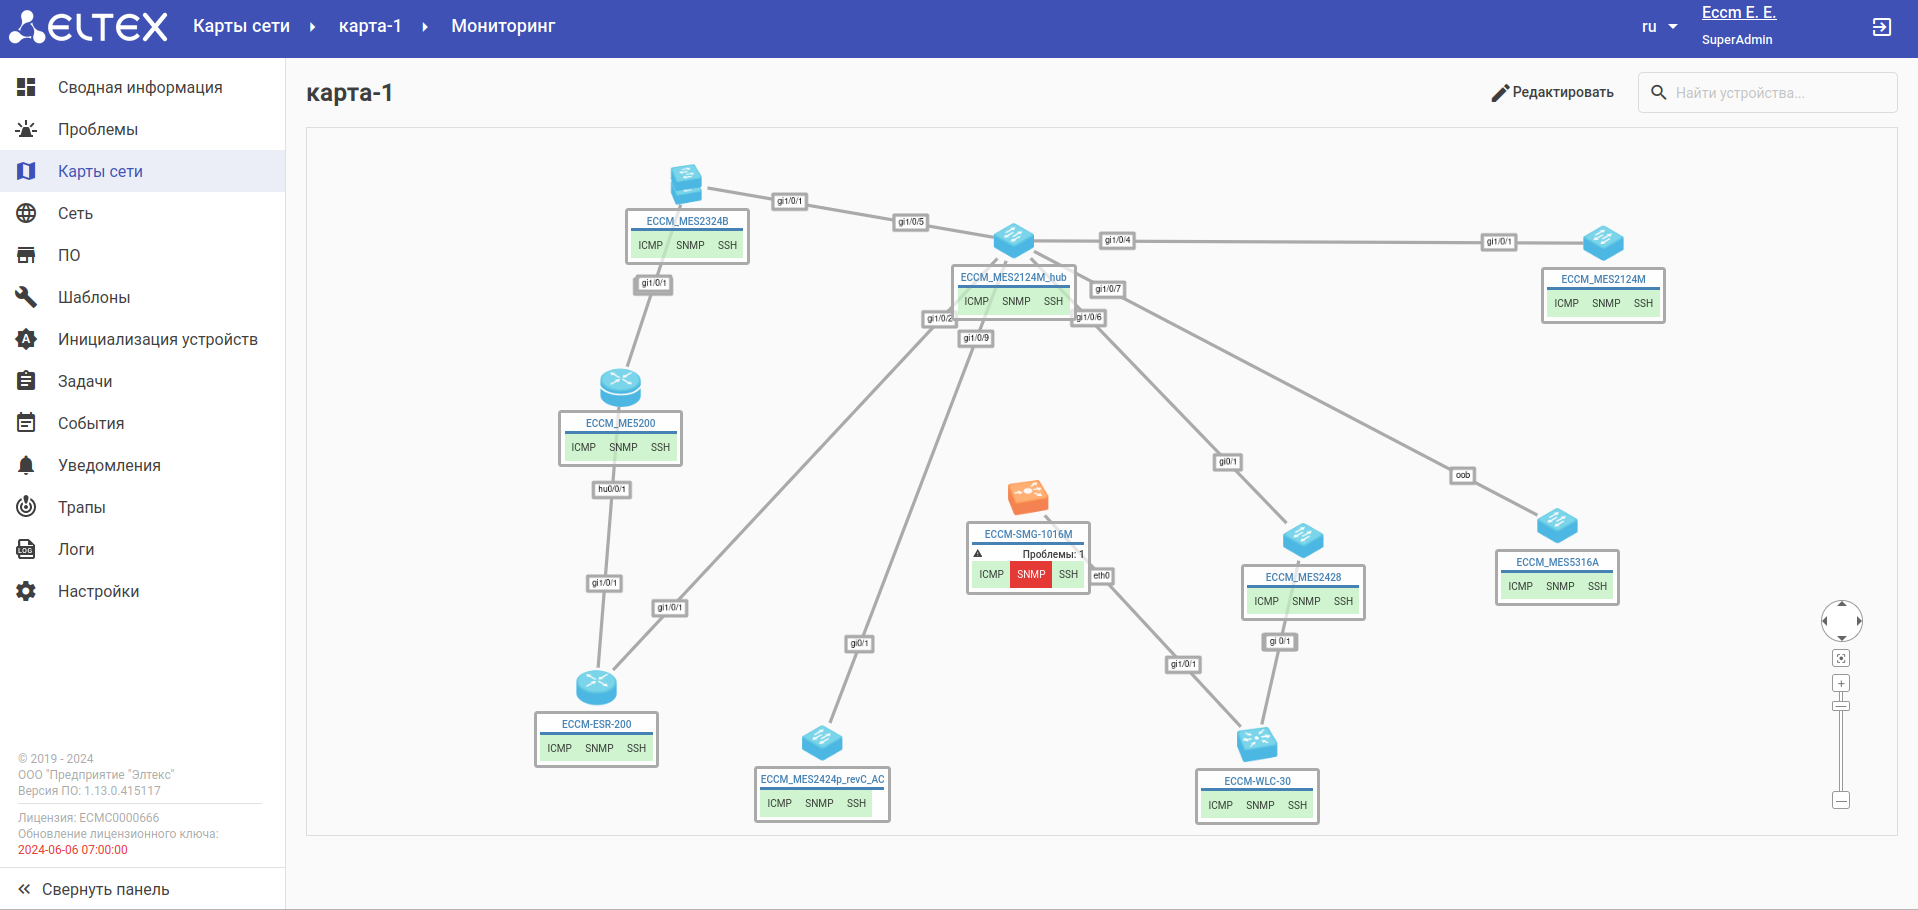1918x910 pixels.
Task: Select the ECCM_MES2124M switch icon
Action: point(1603,242)
